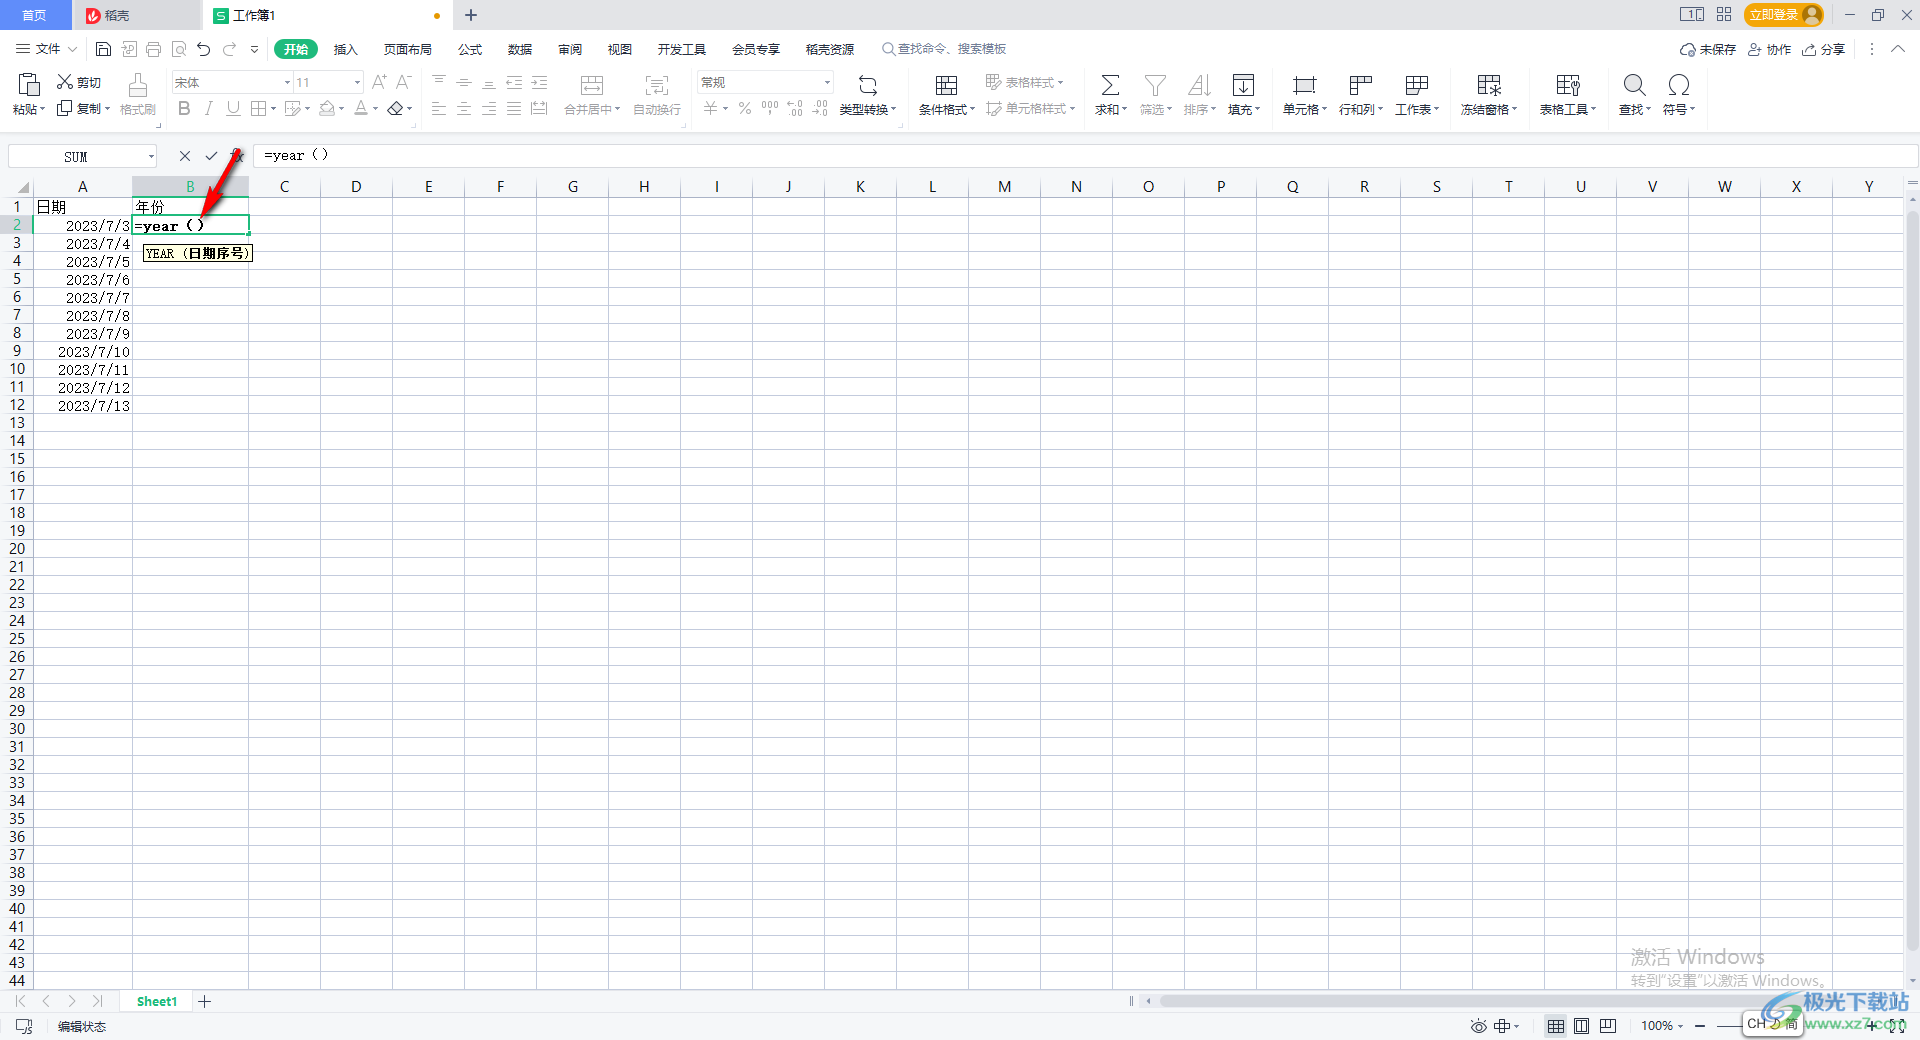1920x1040 pixels.
Task: Toggle Underline formatting
Action: (233, 108)
